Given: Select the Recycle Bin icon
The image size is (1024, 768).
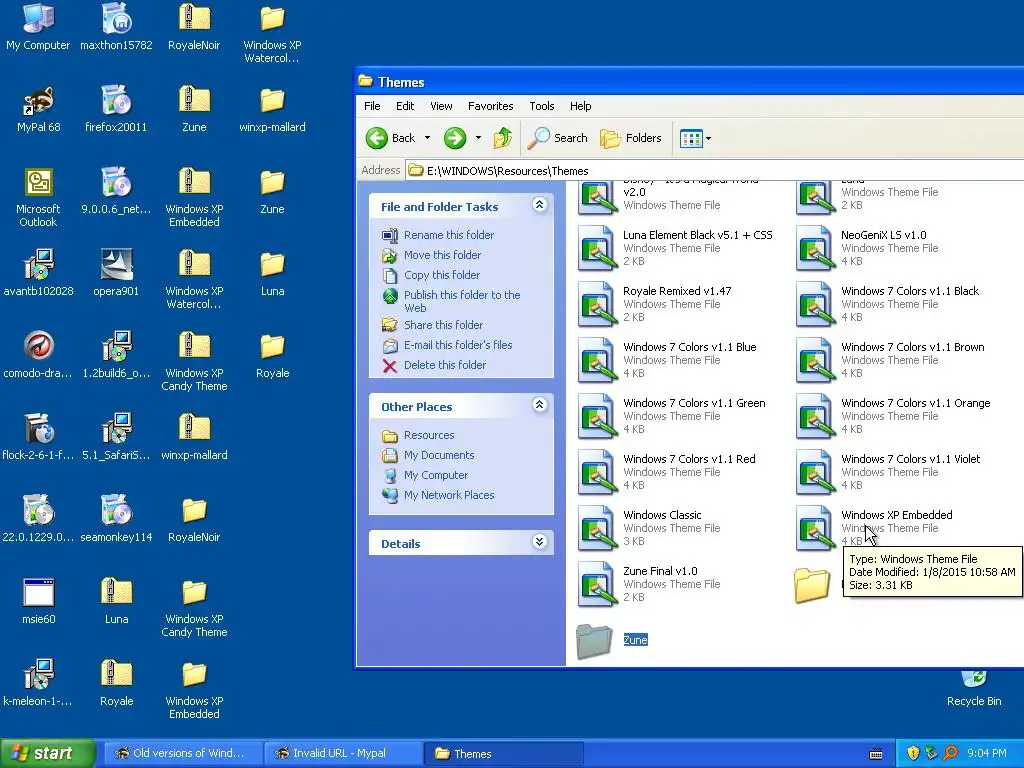Looking at the screenshot, I should coord(974,689).
